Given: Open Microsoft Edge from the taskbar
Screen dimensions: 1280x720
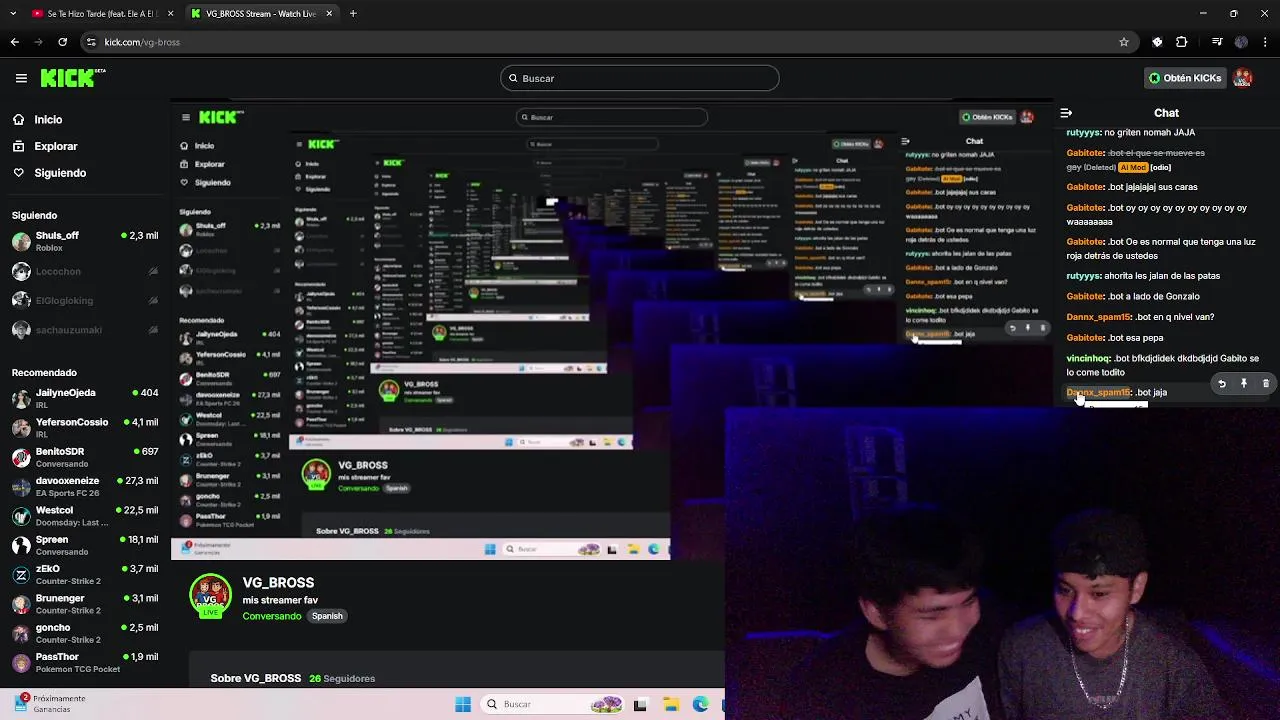Looking at the screenshot, I should 701,704.
